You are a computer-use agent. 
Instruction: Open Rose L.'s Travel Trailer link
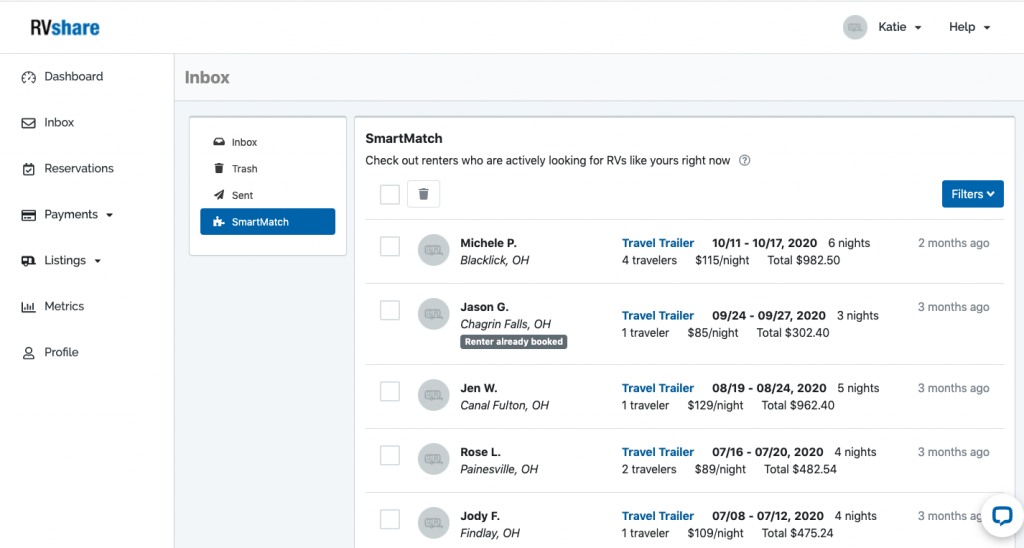[658, 452]
